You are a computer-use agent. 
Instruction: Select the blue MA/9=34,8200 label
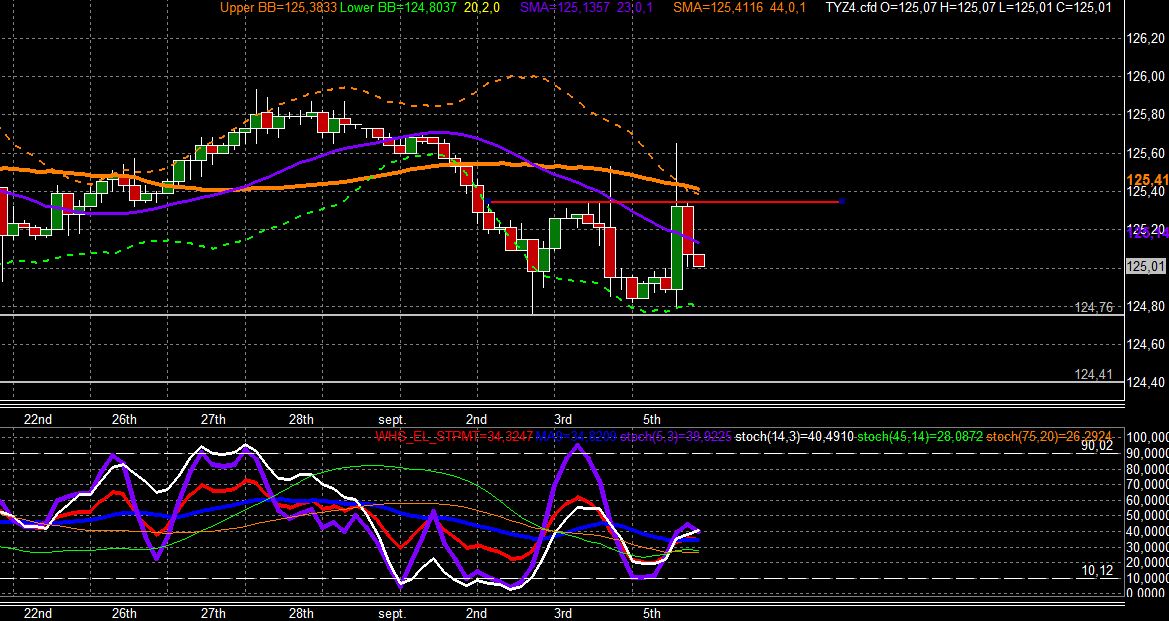coord(576,436)
